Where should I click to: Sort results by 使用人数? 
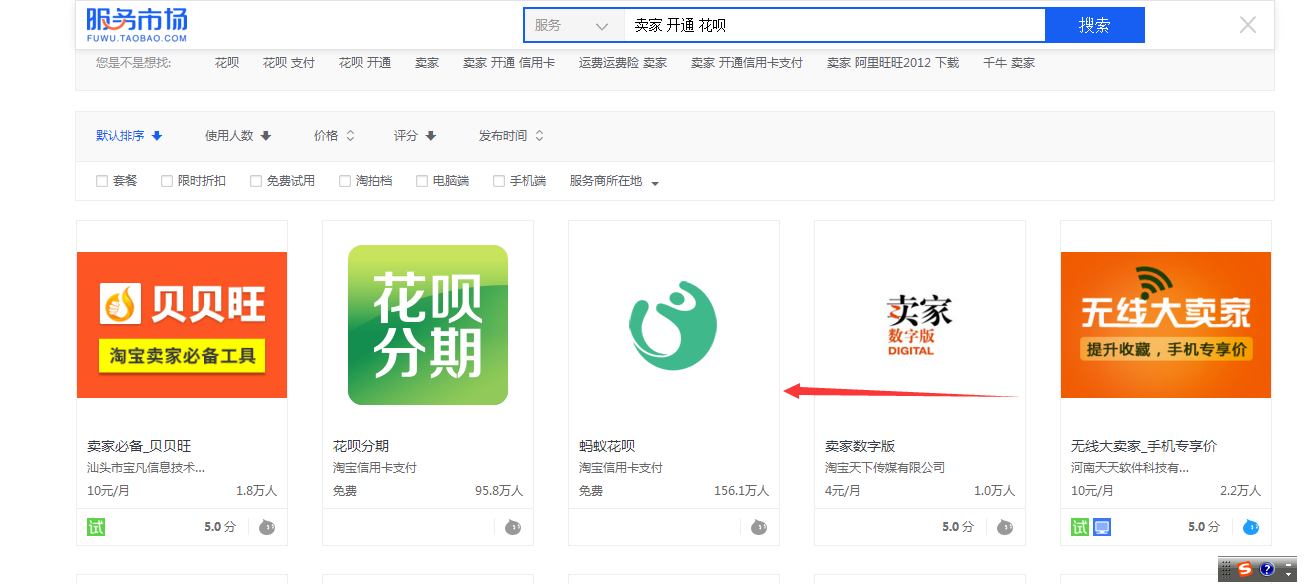[238, 136]
